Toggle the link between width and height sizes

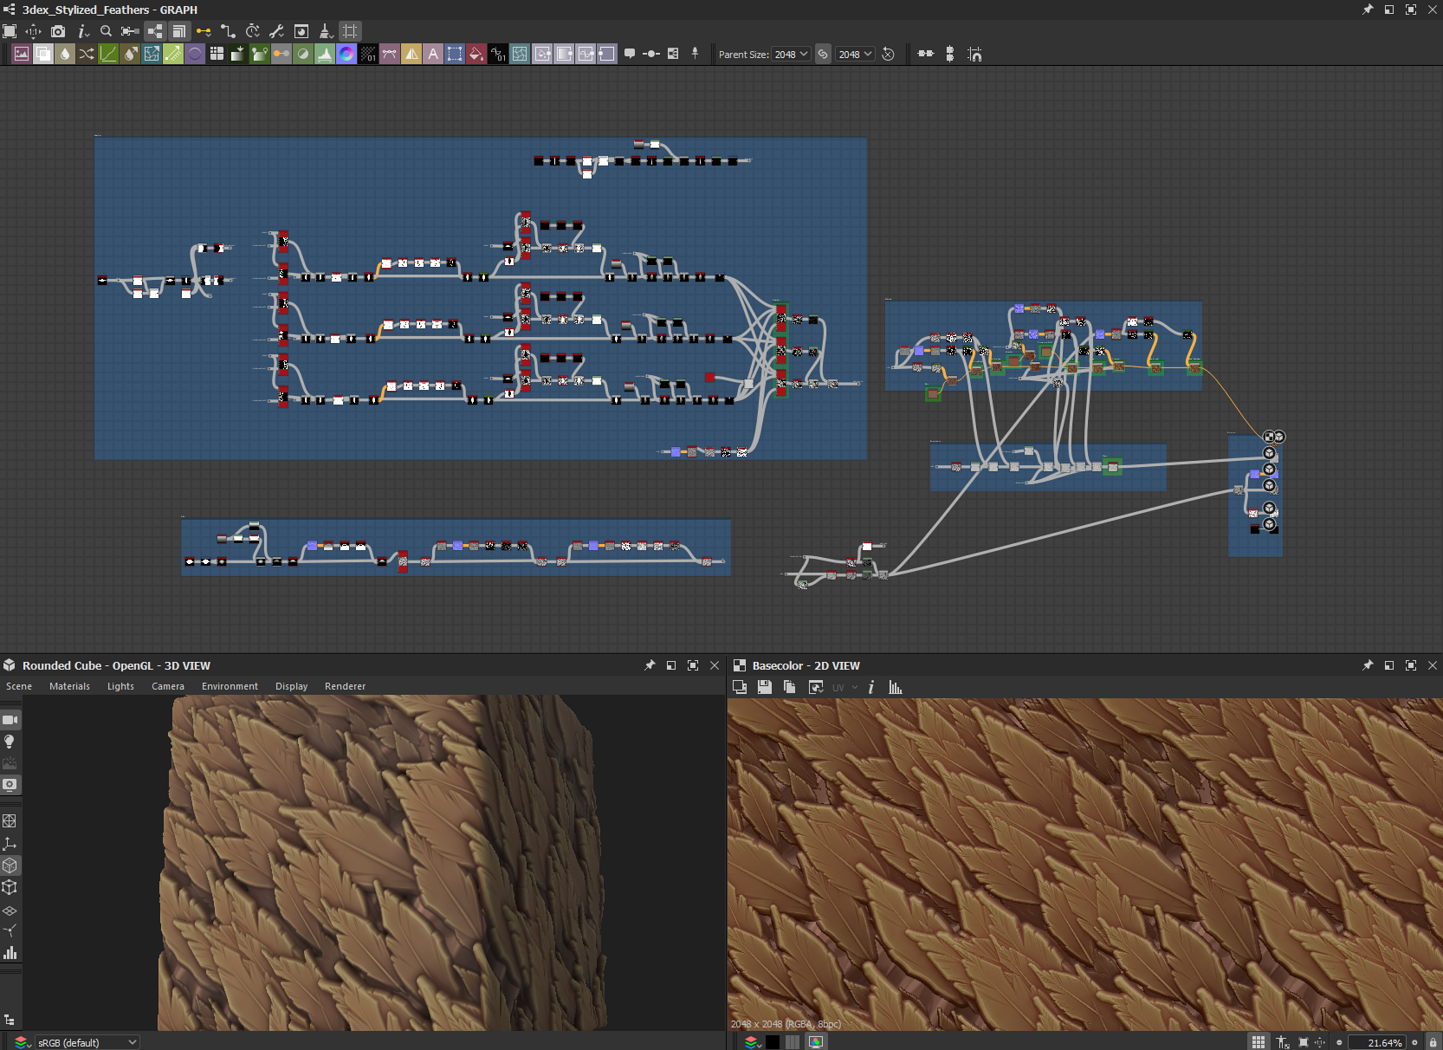coord(823,54)
